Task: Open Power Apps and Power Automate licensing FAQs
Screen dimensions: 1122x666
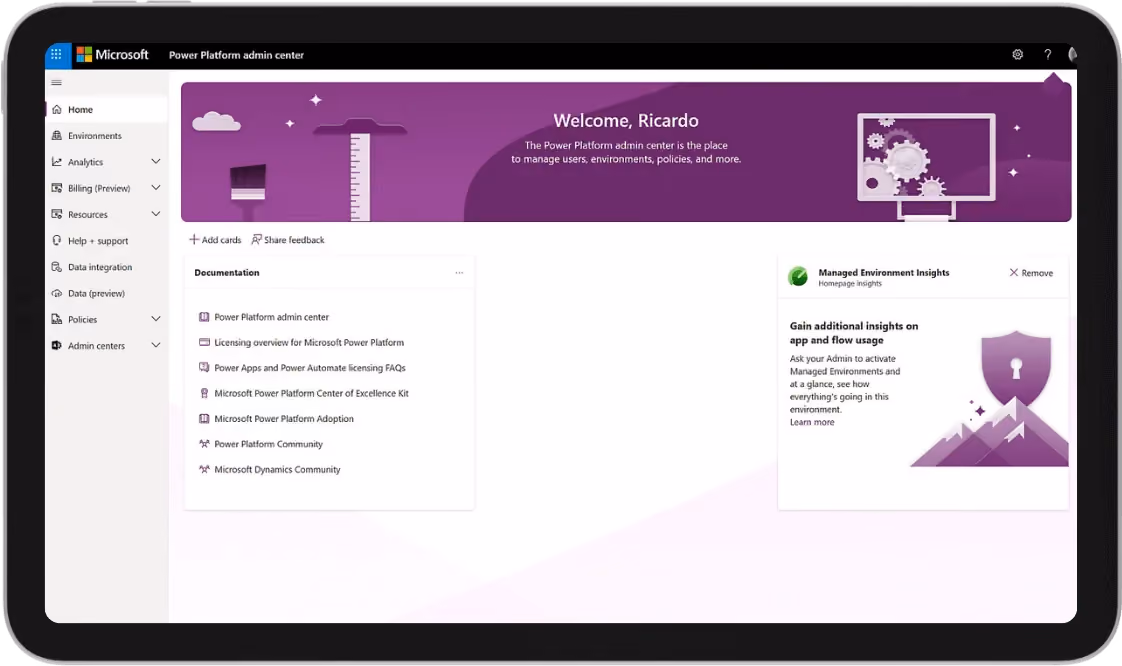Action: (x=310, y=368)
